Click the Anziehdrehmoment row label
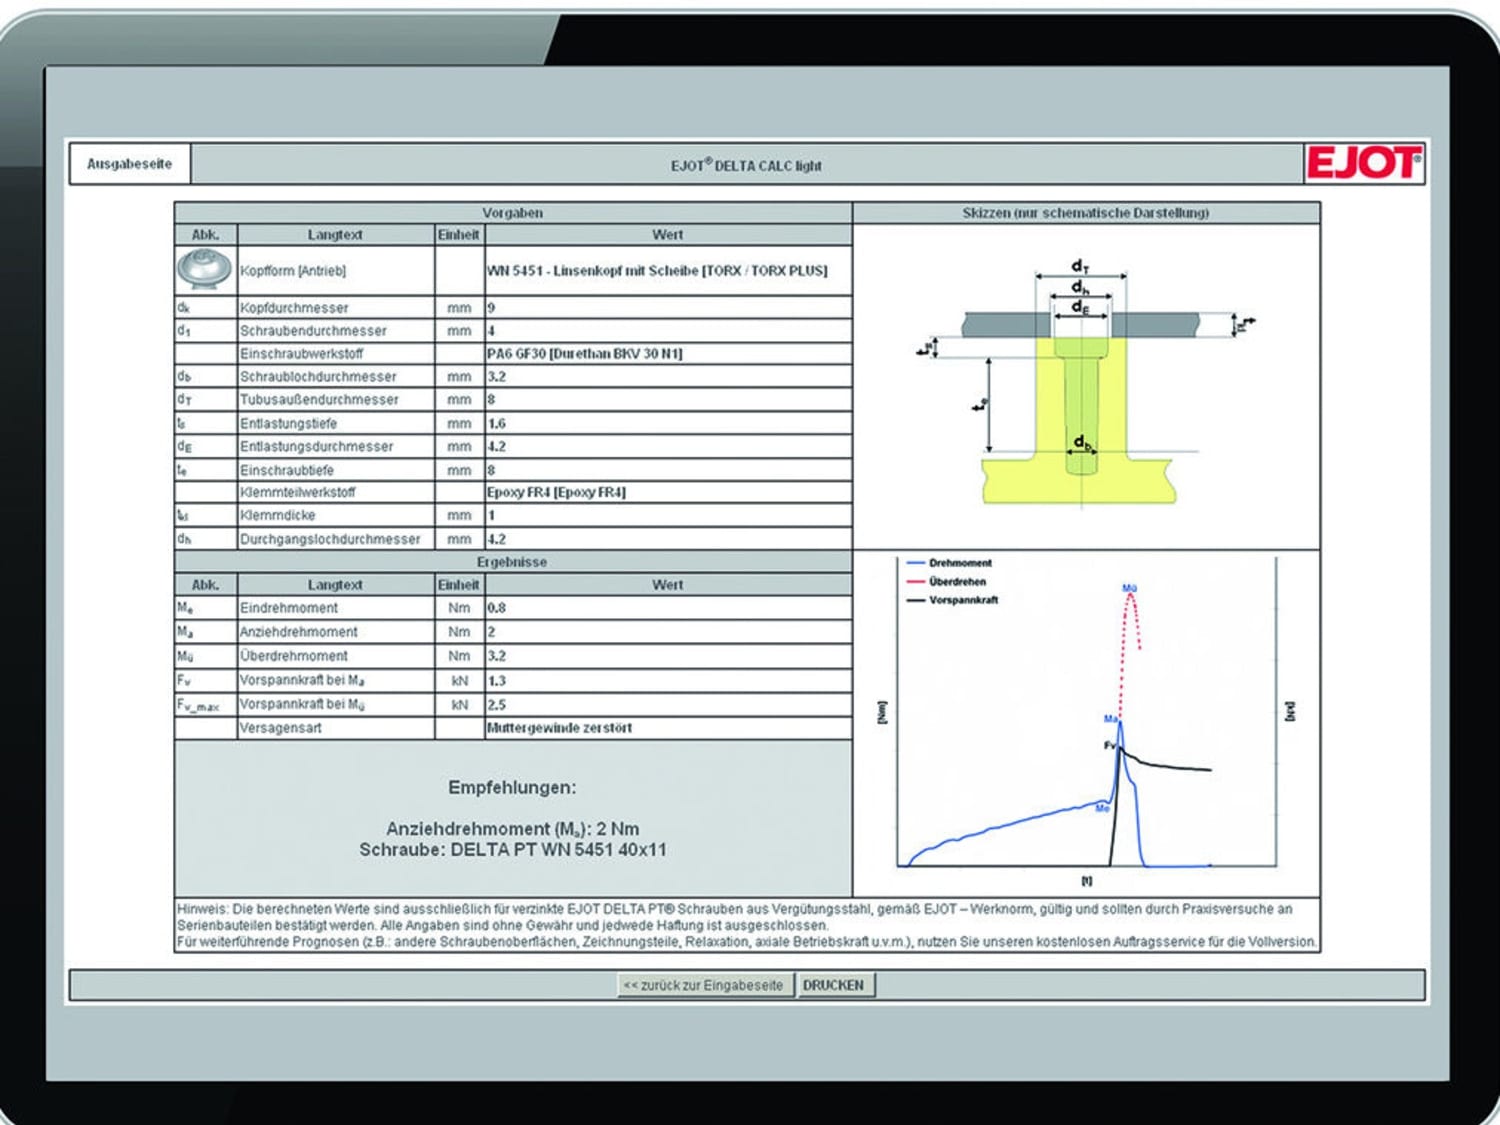The image size is (1500, 1125). pyautogui.click(x=299, y=632)
